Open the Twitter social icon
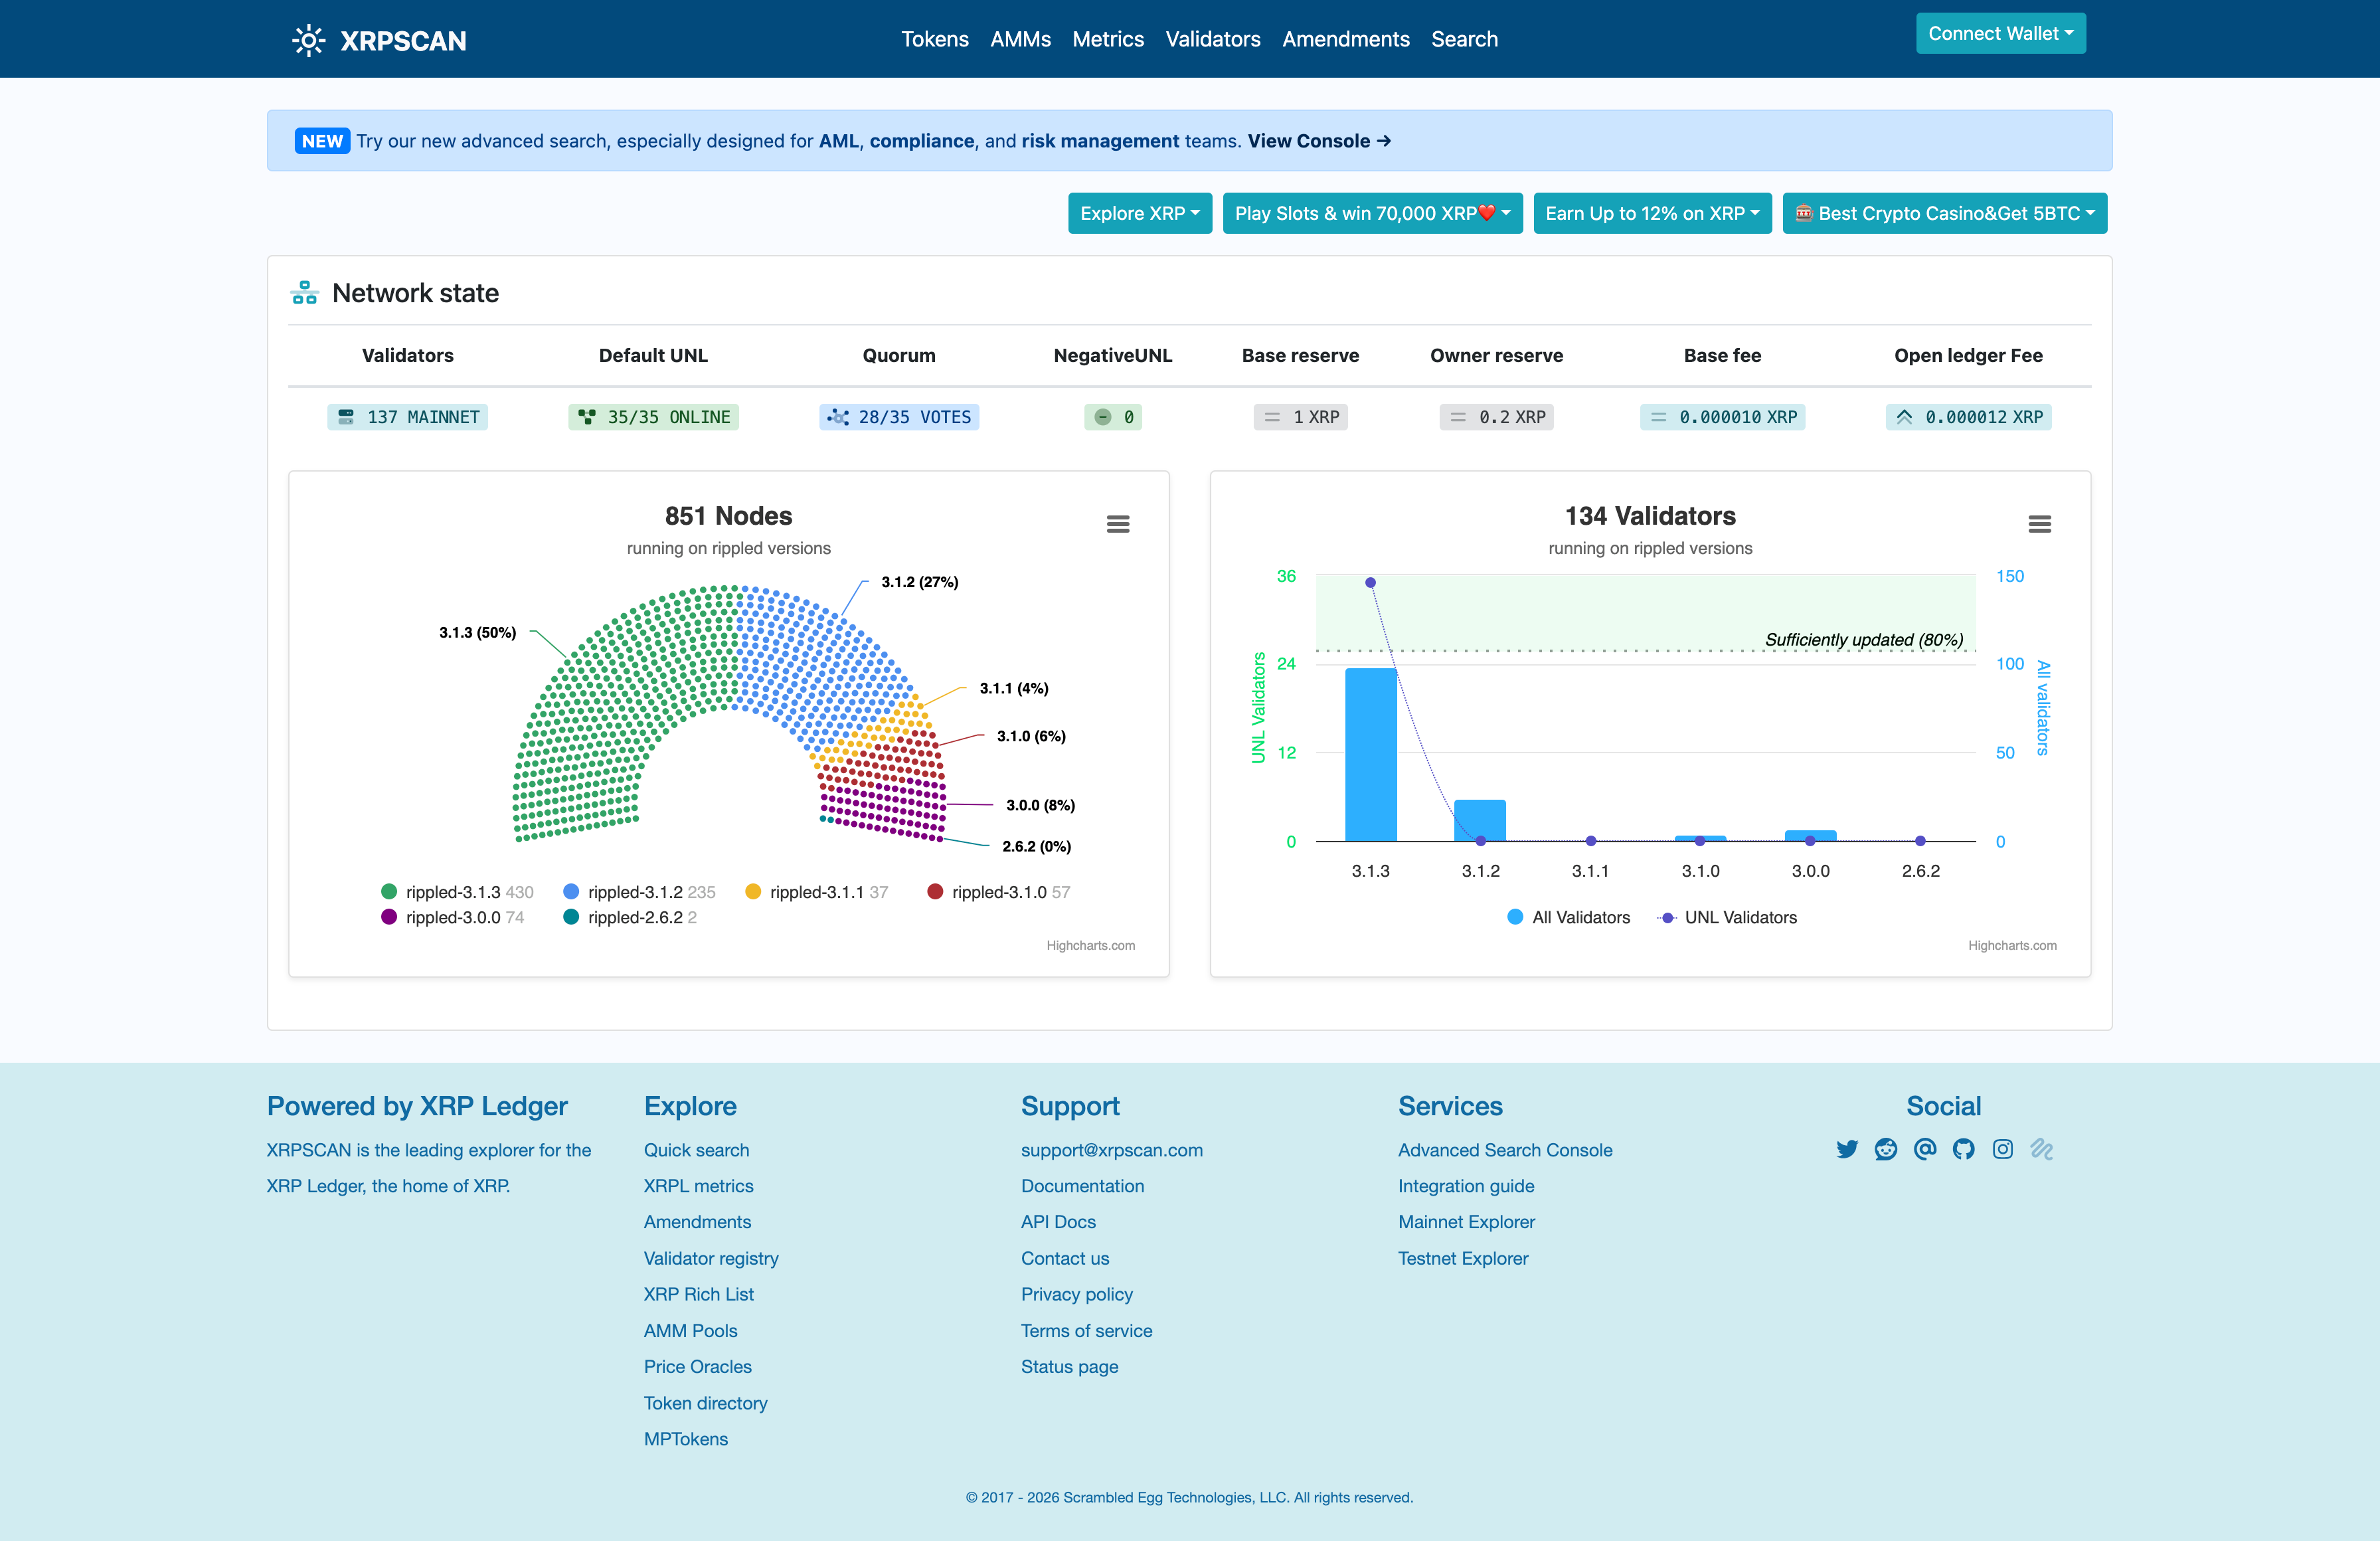The image size is (2380, 1541). 1847,1149
